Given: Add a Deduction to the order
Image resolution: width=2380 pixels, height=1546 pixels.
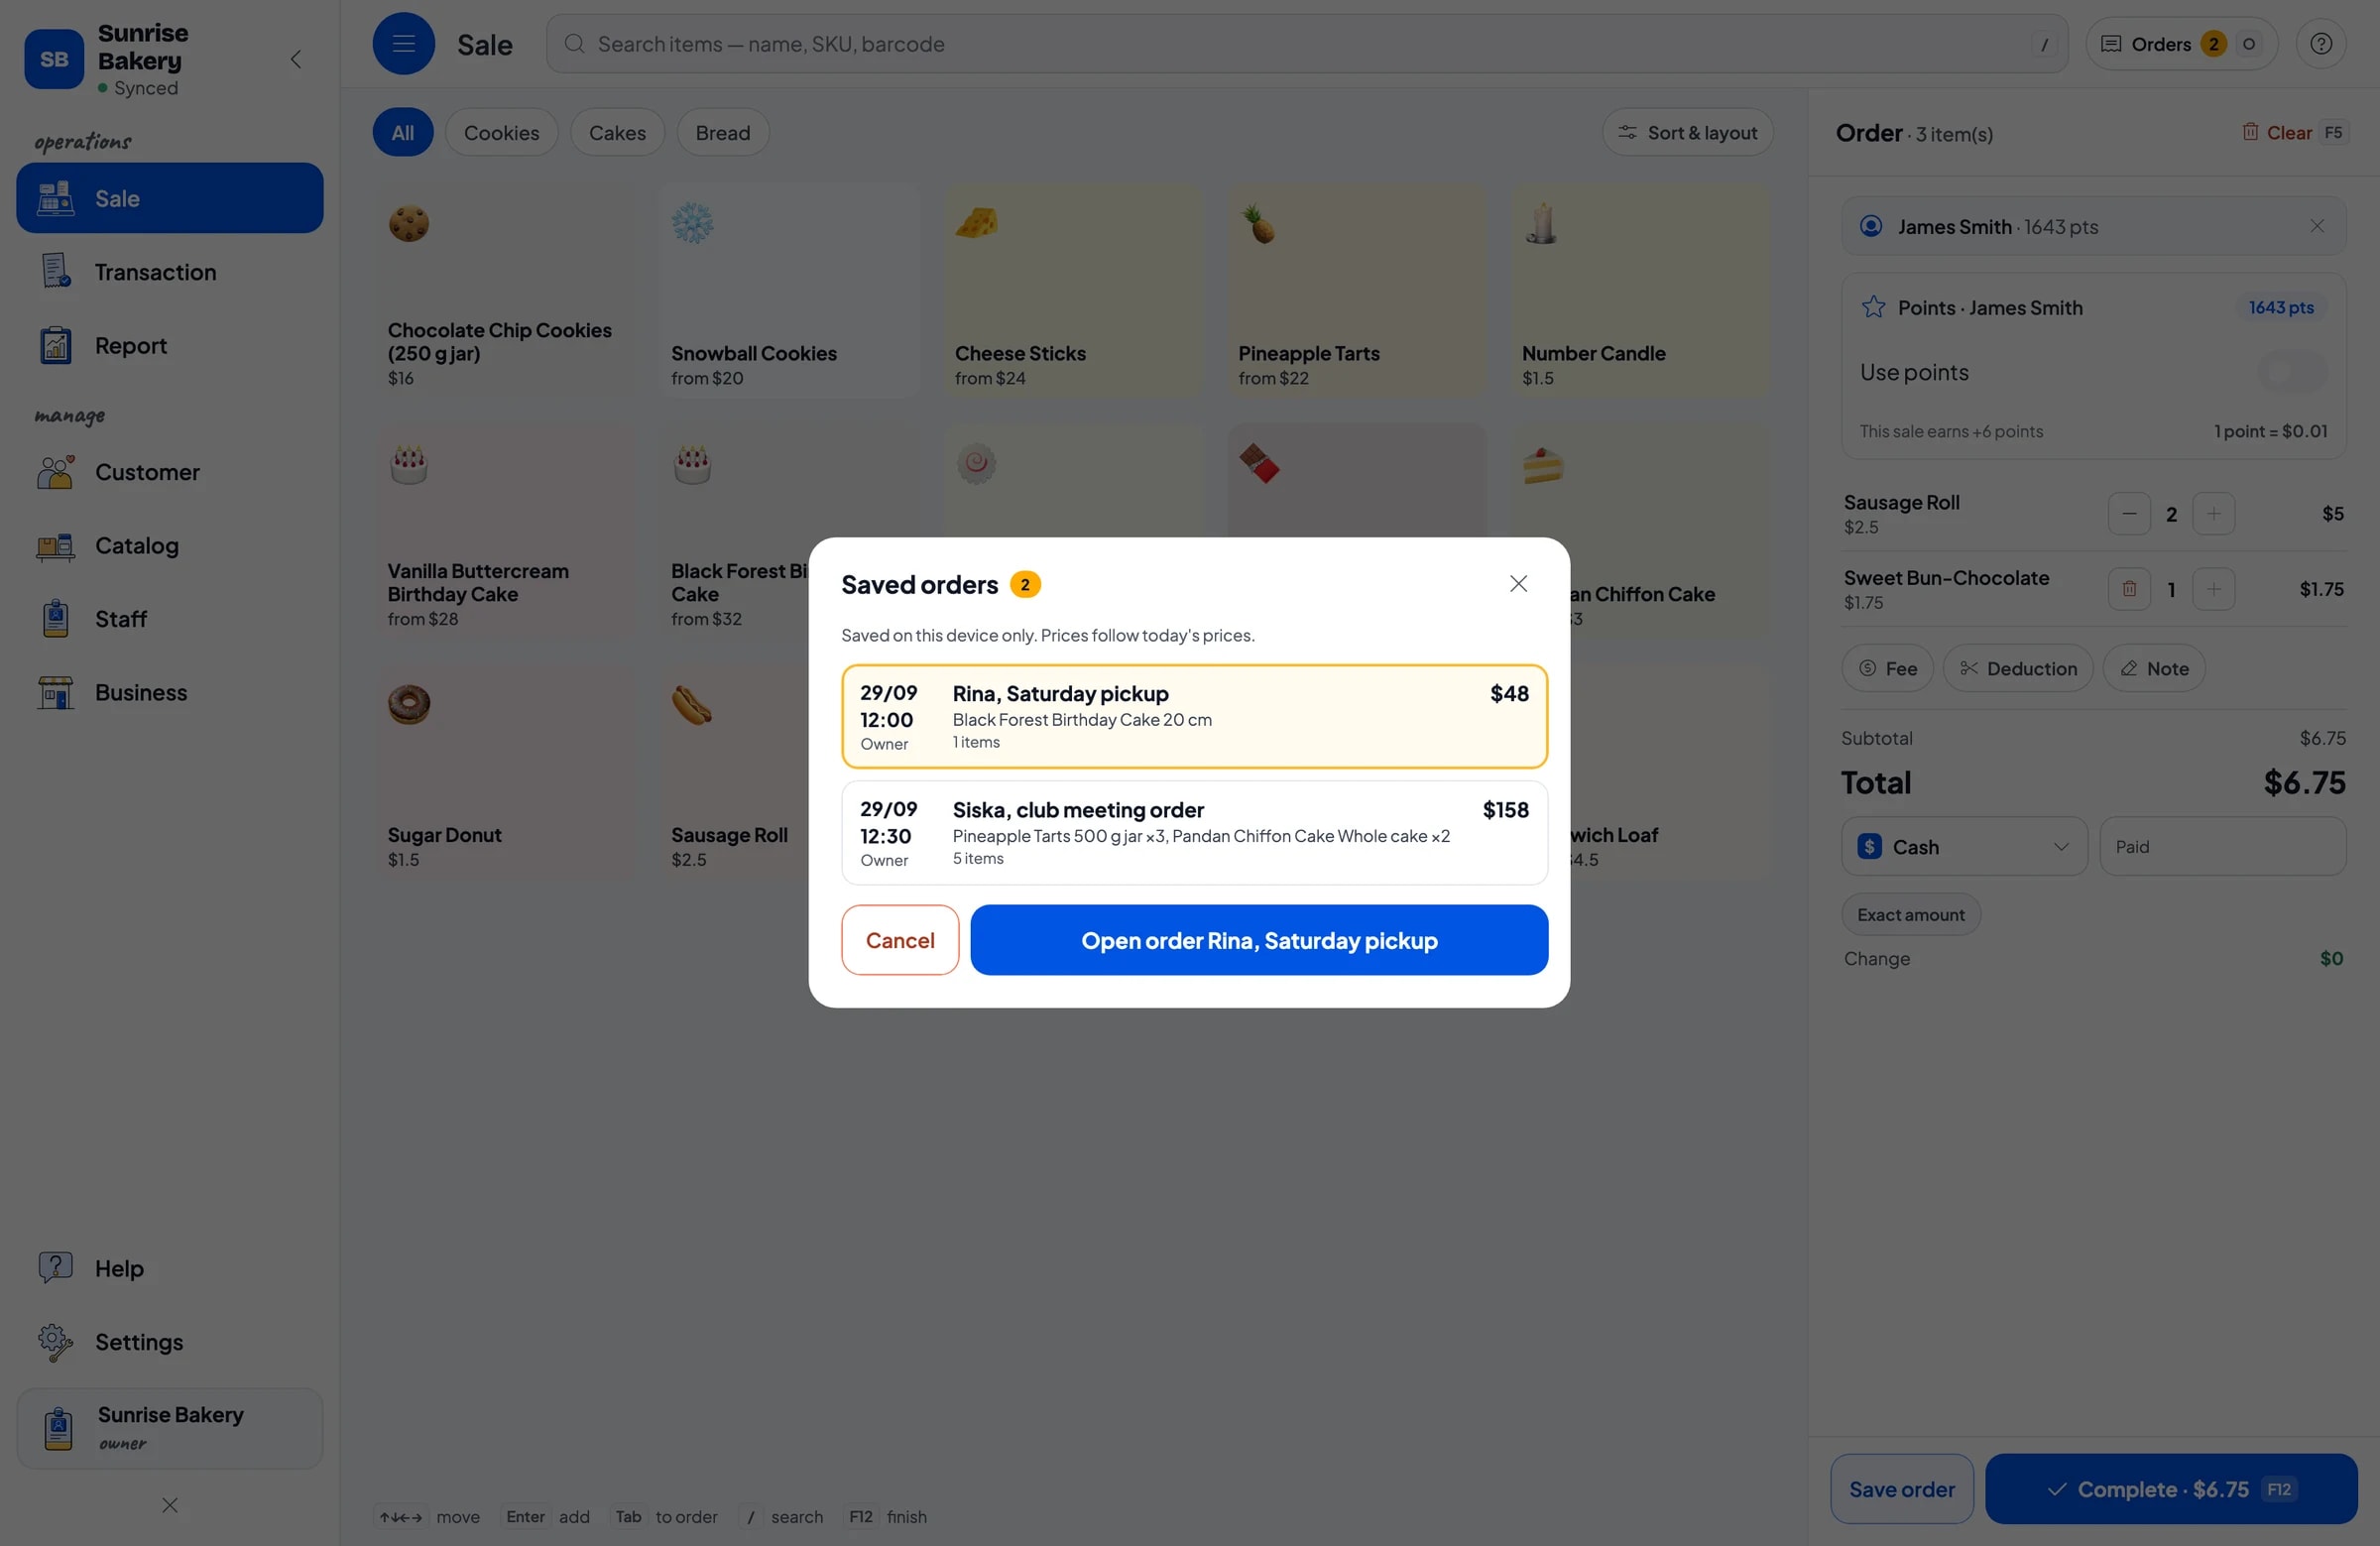Looking at the screenshot, I should click(x=2017, y=668).
